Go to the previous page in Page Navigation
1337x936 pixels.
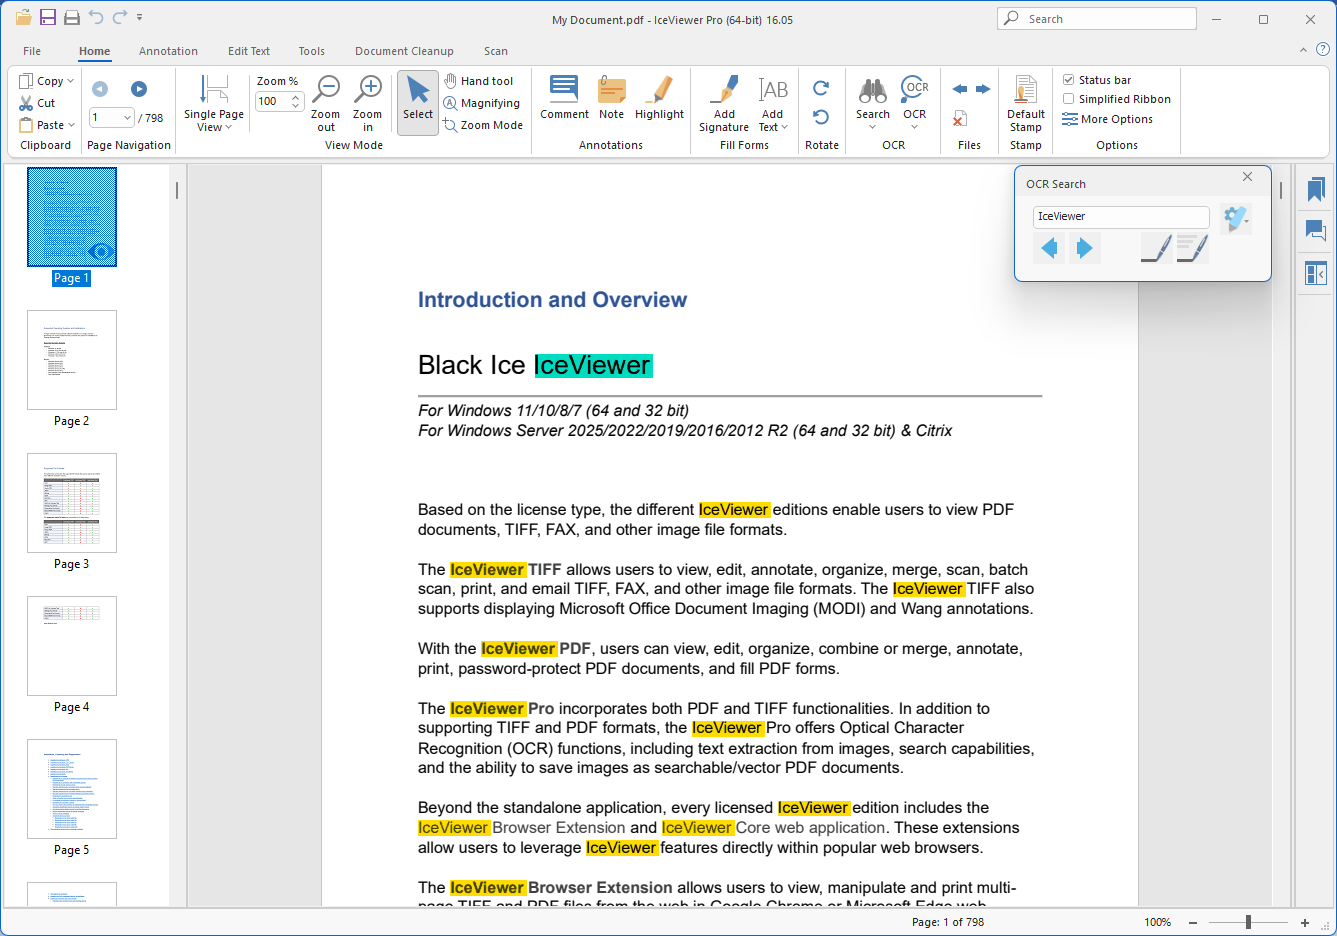[100, 89]
